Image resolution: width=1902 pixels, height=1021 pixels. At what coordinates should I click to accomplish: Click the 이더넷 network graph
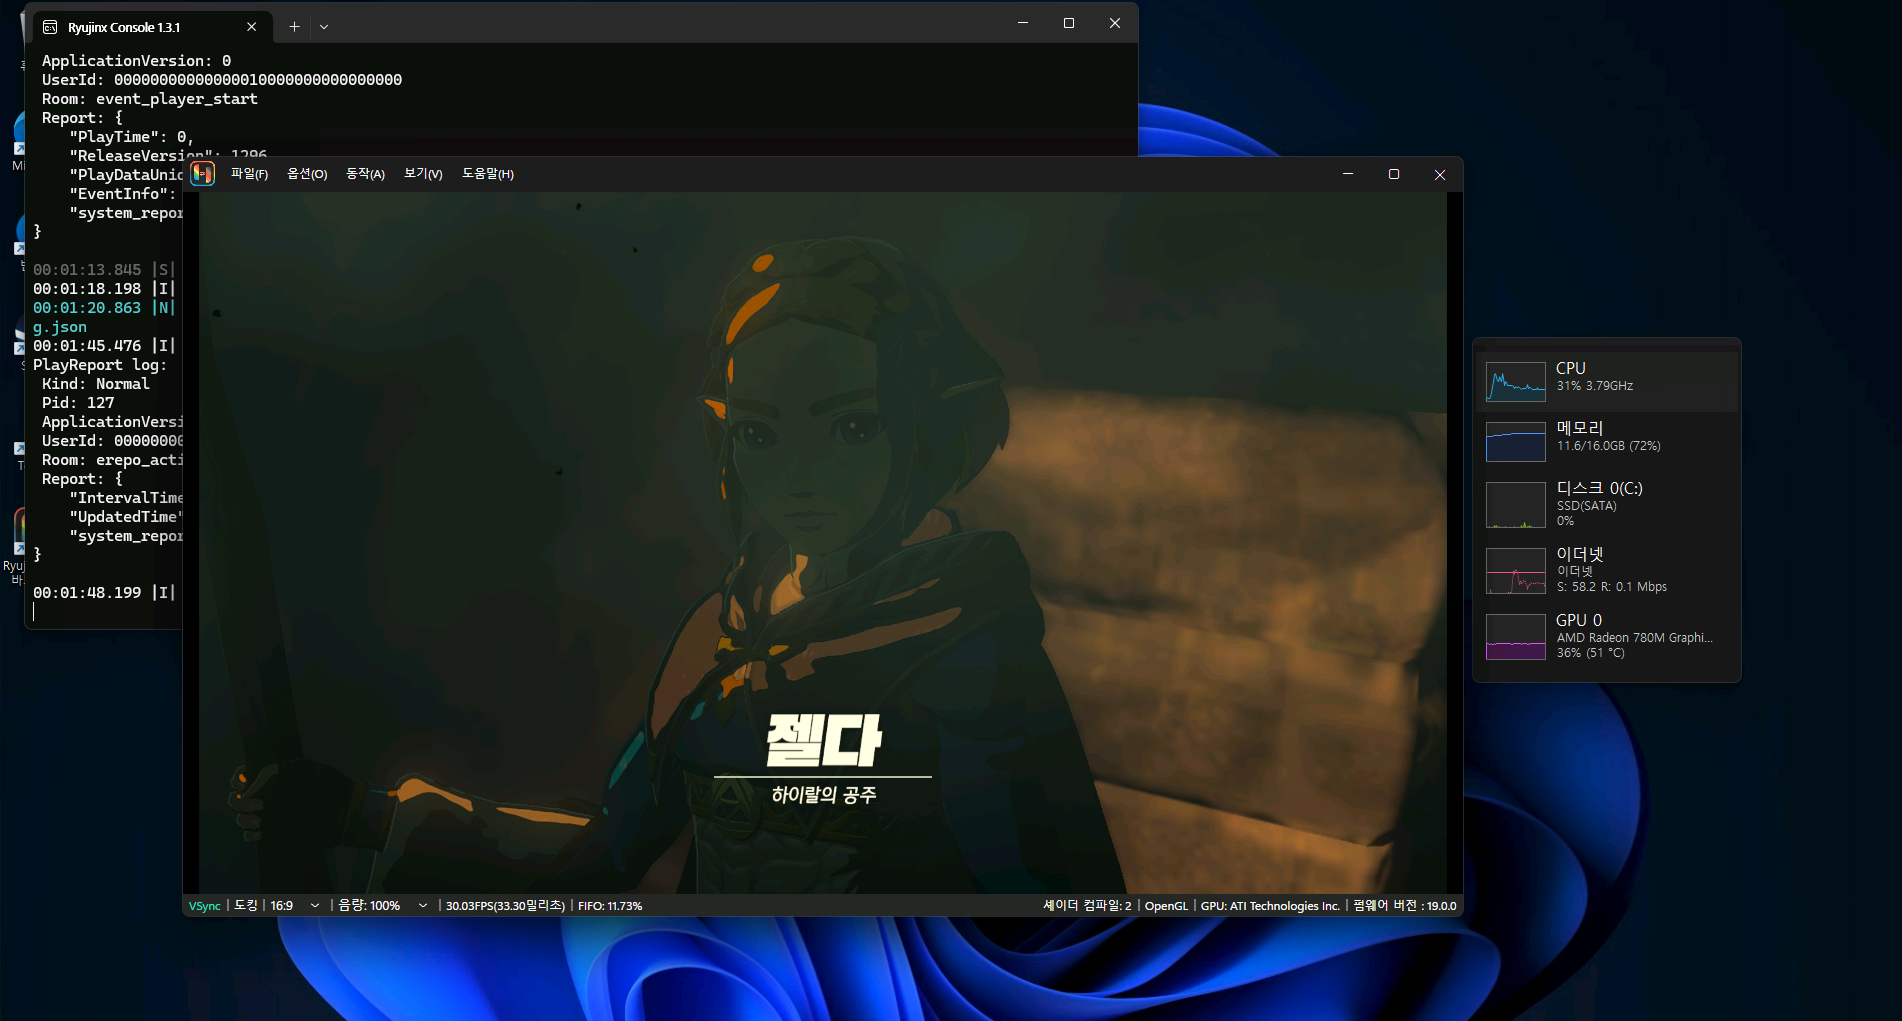pyautogui.click(x=1515, y=571)
